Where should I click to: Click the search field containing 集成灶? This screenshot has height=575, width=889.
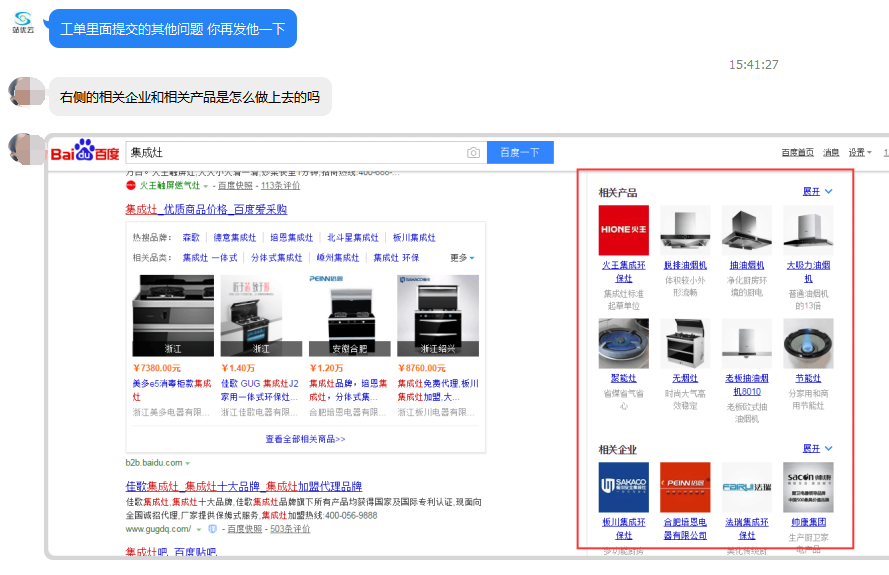pyautogui.click(x=295, y=153)
